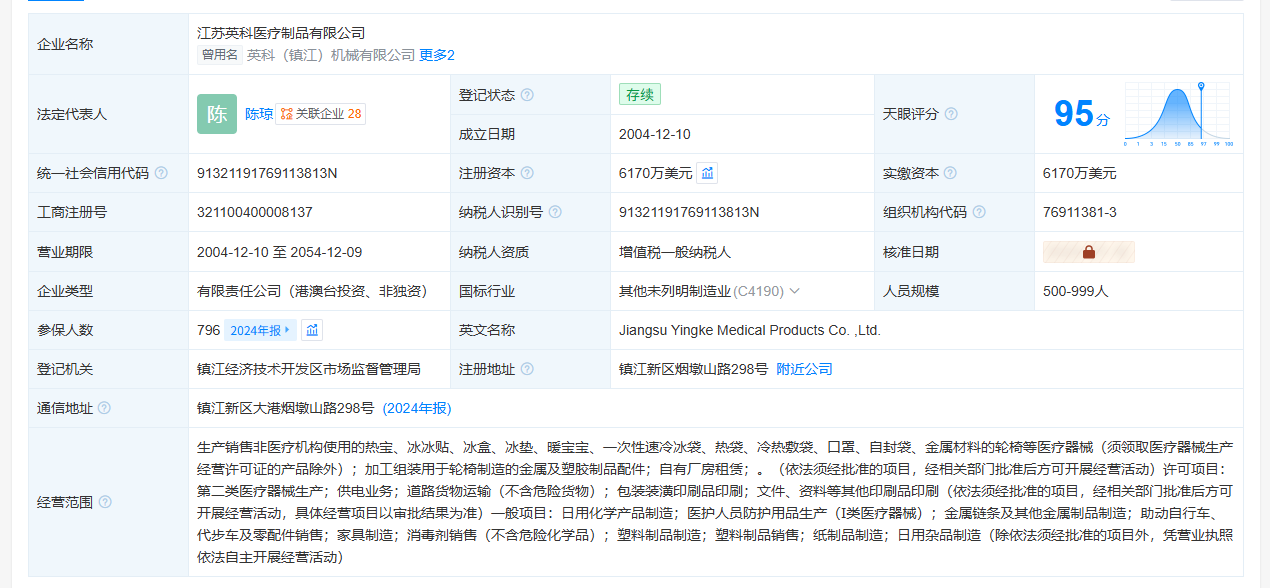
Task: Open the (2024年报) link after the mailing address
Action: pyautogui.click(x=417, y=408)
